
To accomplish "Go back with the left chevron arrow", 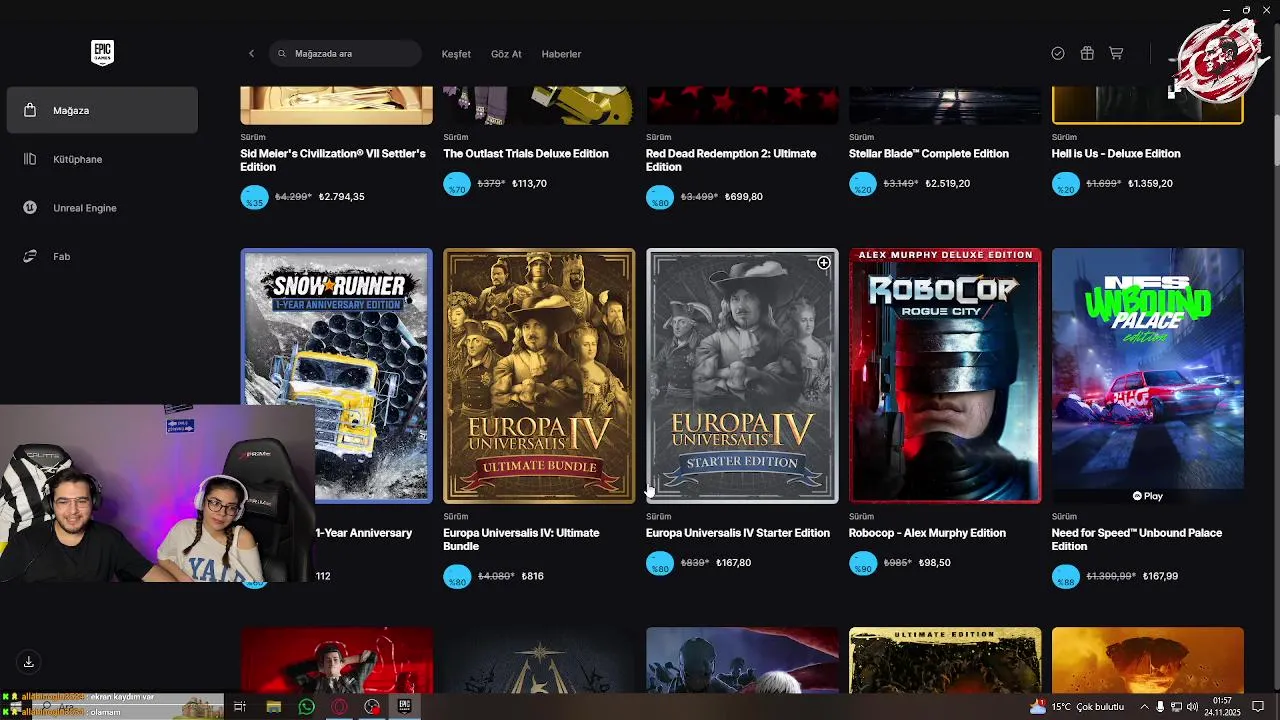I will [x=251, y=54].
